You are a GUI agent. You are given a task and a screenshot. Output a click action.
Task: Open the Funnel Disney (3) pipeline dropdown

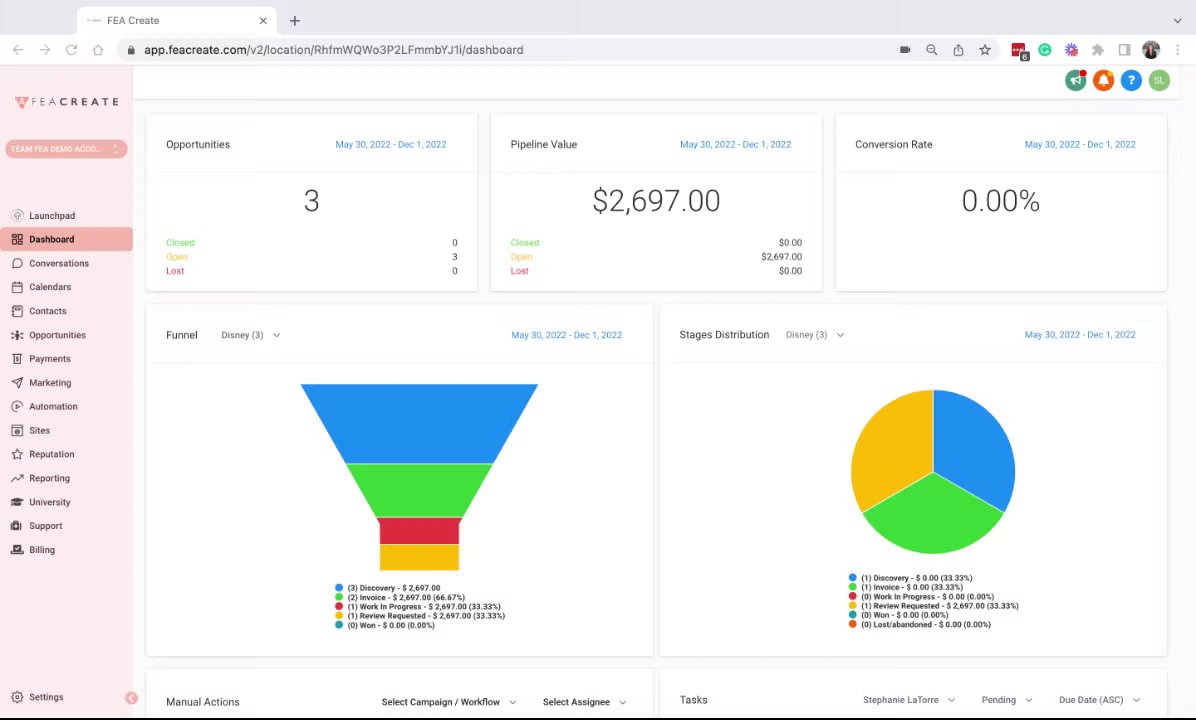pyautogui.click(x=251, y=335)
